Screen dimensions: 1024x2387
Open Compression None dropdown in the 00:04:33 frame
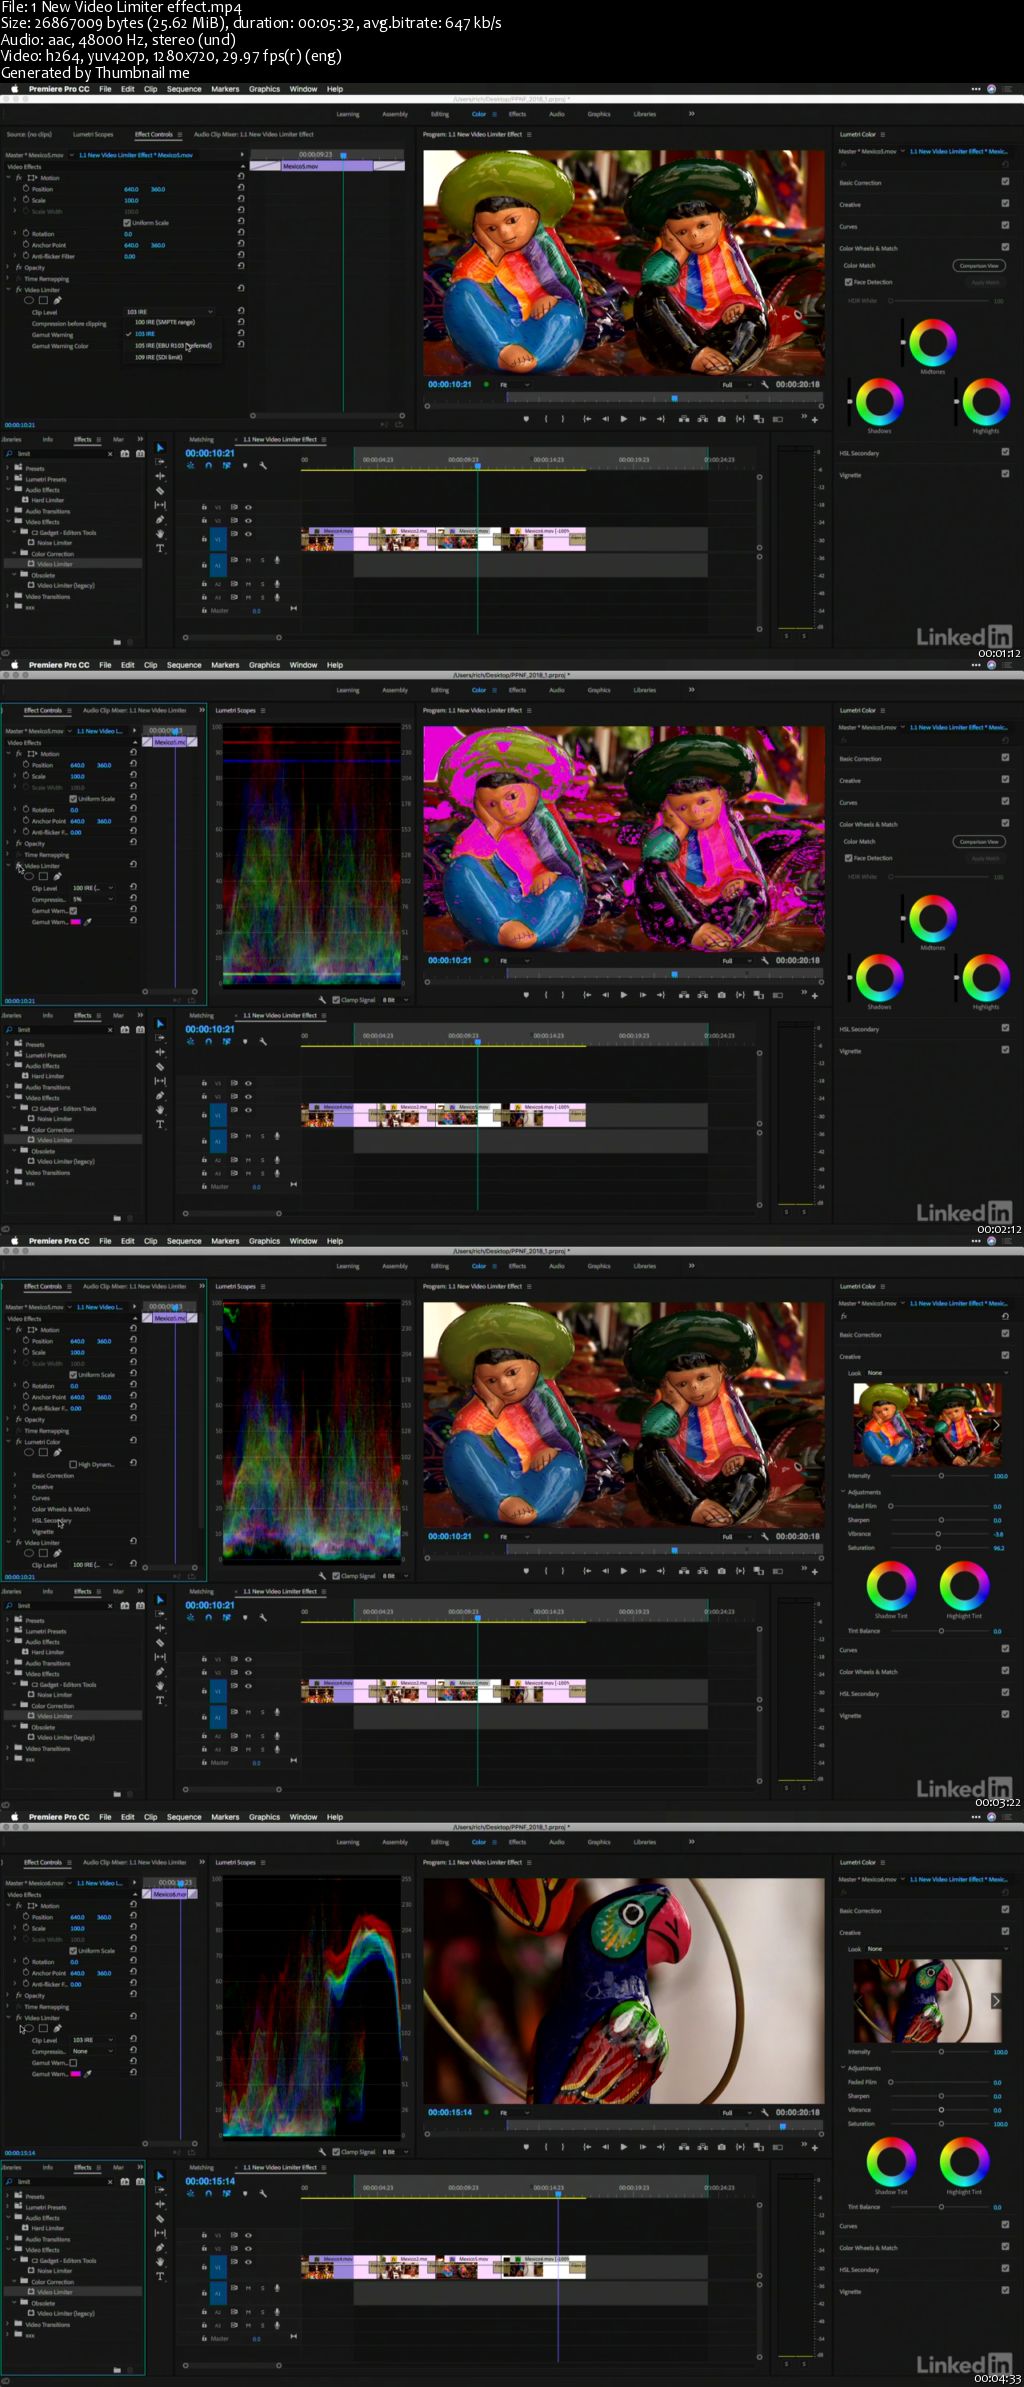94,2051
